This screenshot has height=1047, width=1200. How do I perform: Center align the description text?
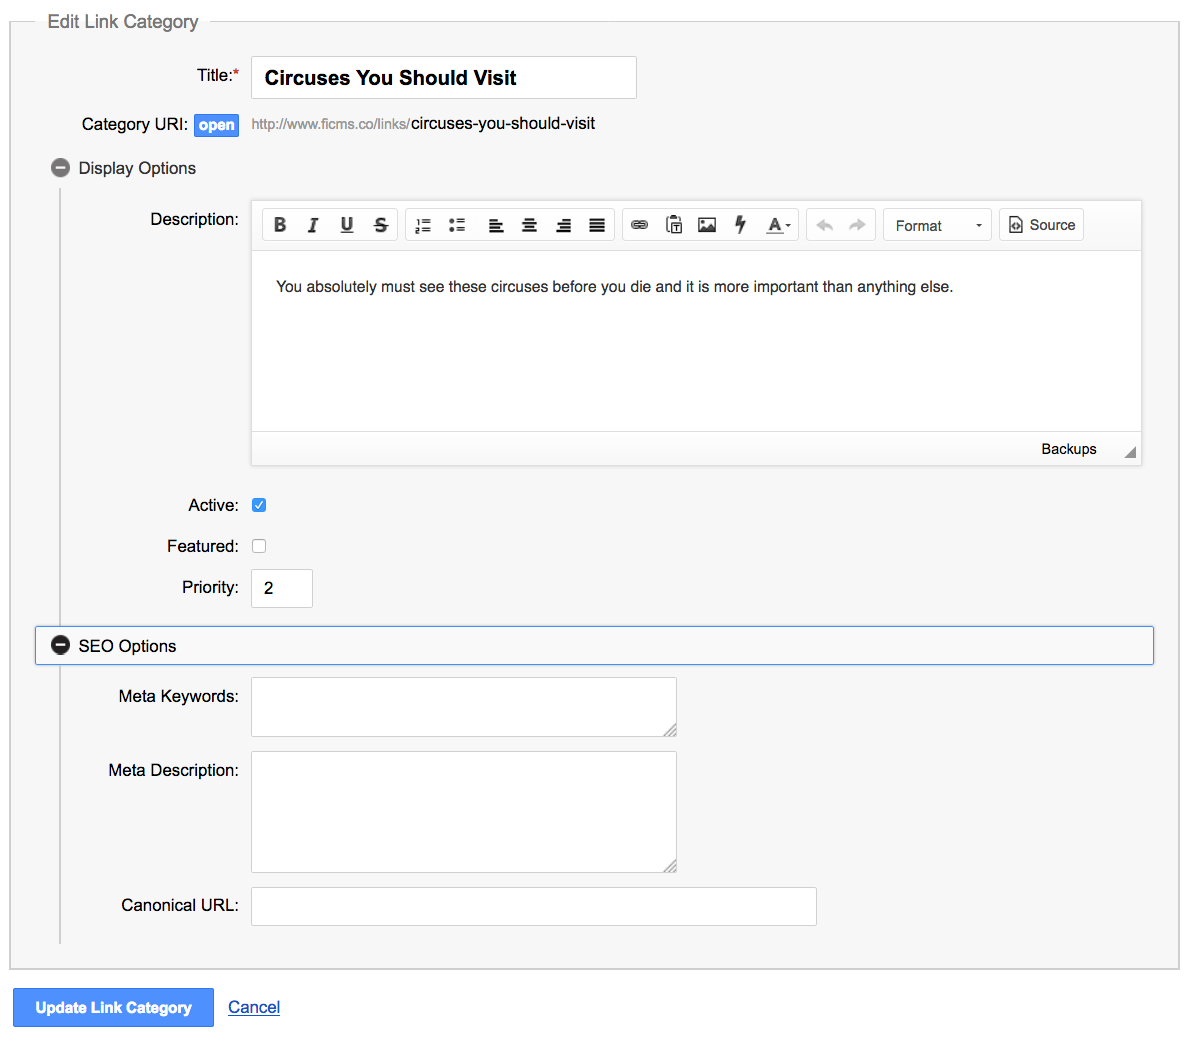tap(530, 225)
